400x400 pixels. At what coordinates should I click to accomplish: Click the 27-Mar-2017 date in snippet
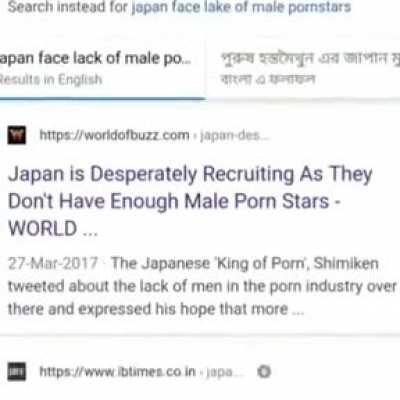click(53, 263)
